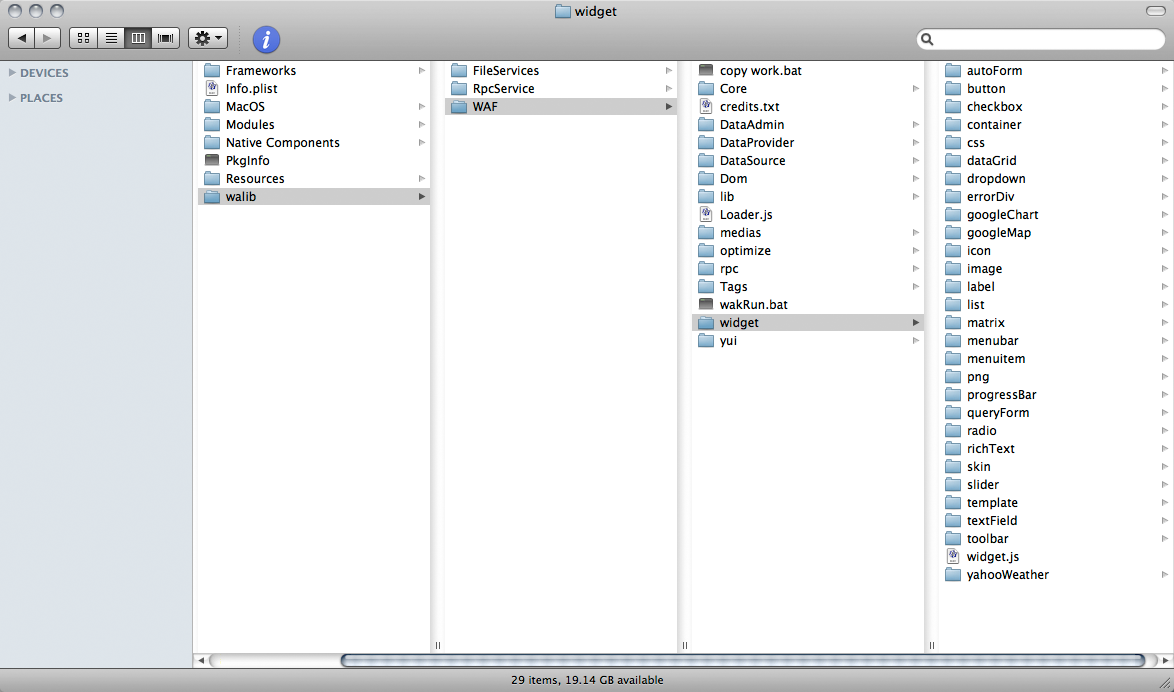Switch to Cover Flow view
Screen dimensions: 1174x692
click(x=165, y=38)
